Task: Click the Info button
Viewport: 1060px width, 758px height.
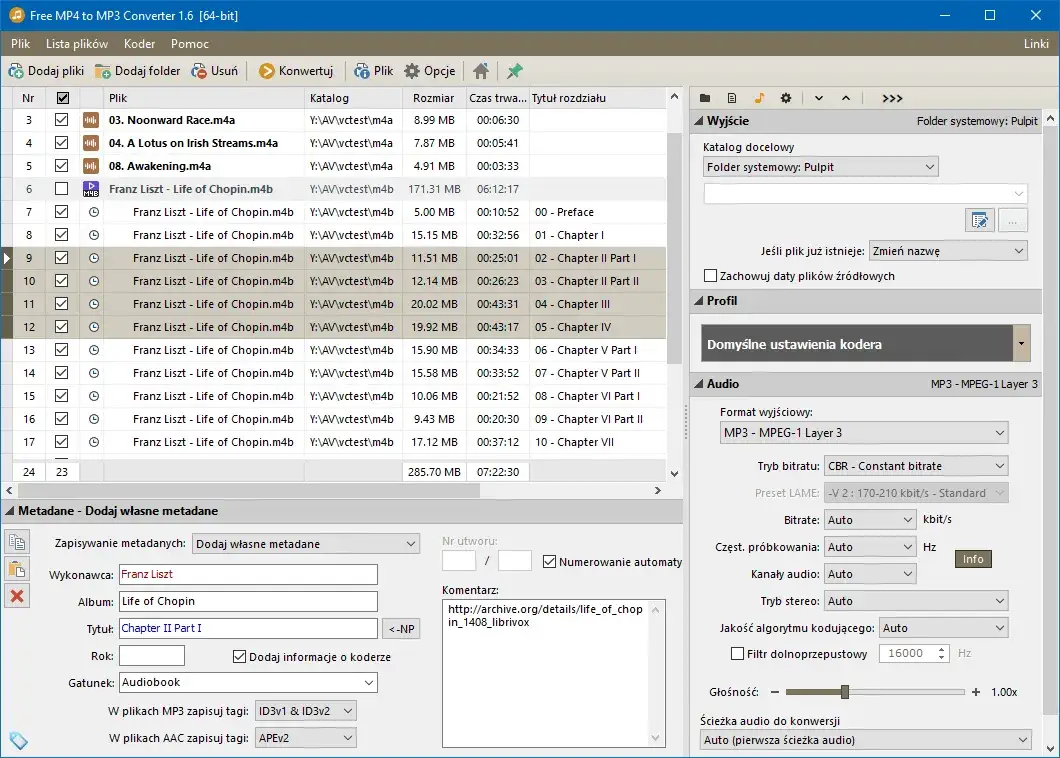Action: pos(973,559)
